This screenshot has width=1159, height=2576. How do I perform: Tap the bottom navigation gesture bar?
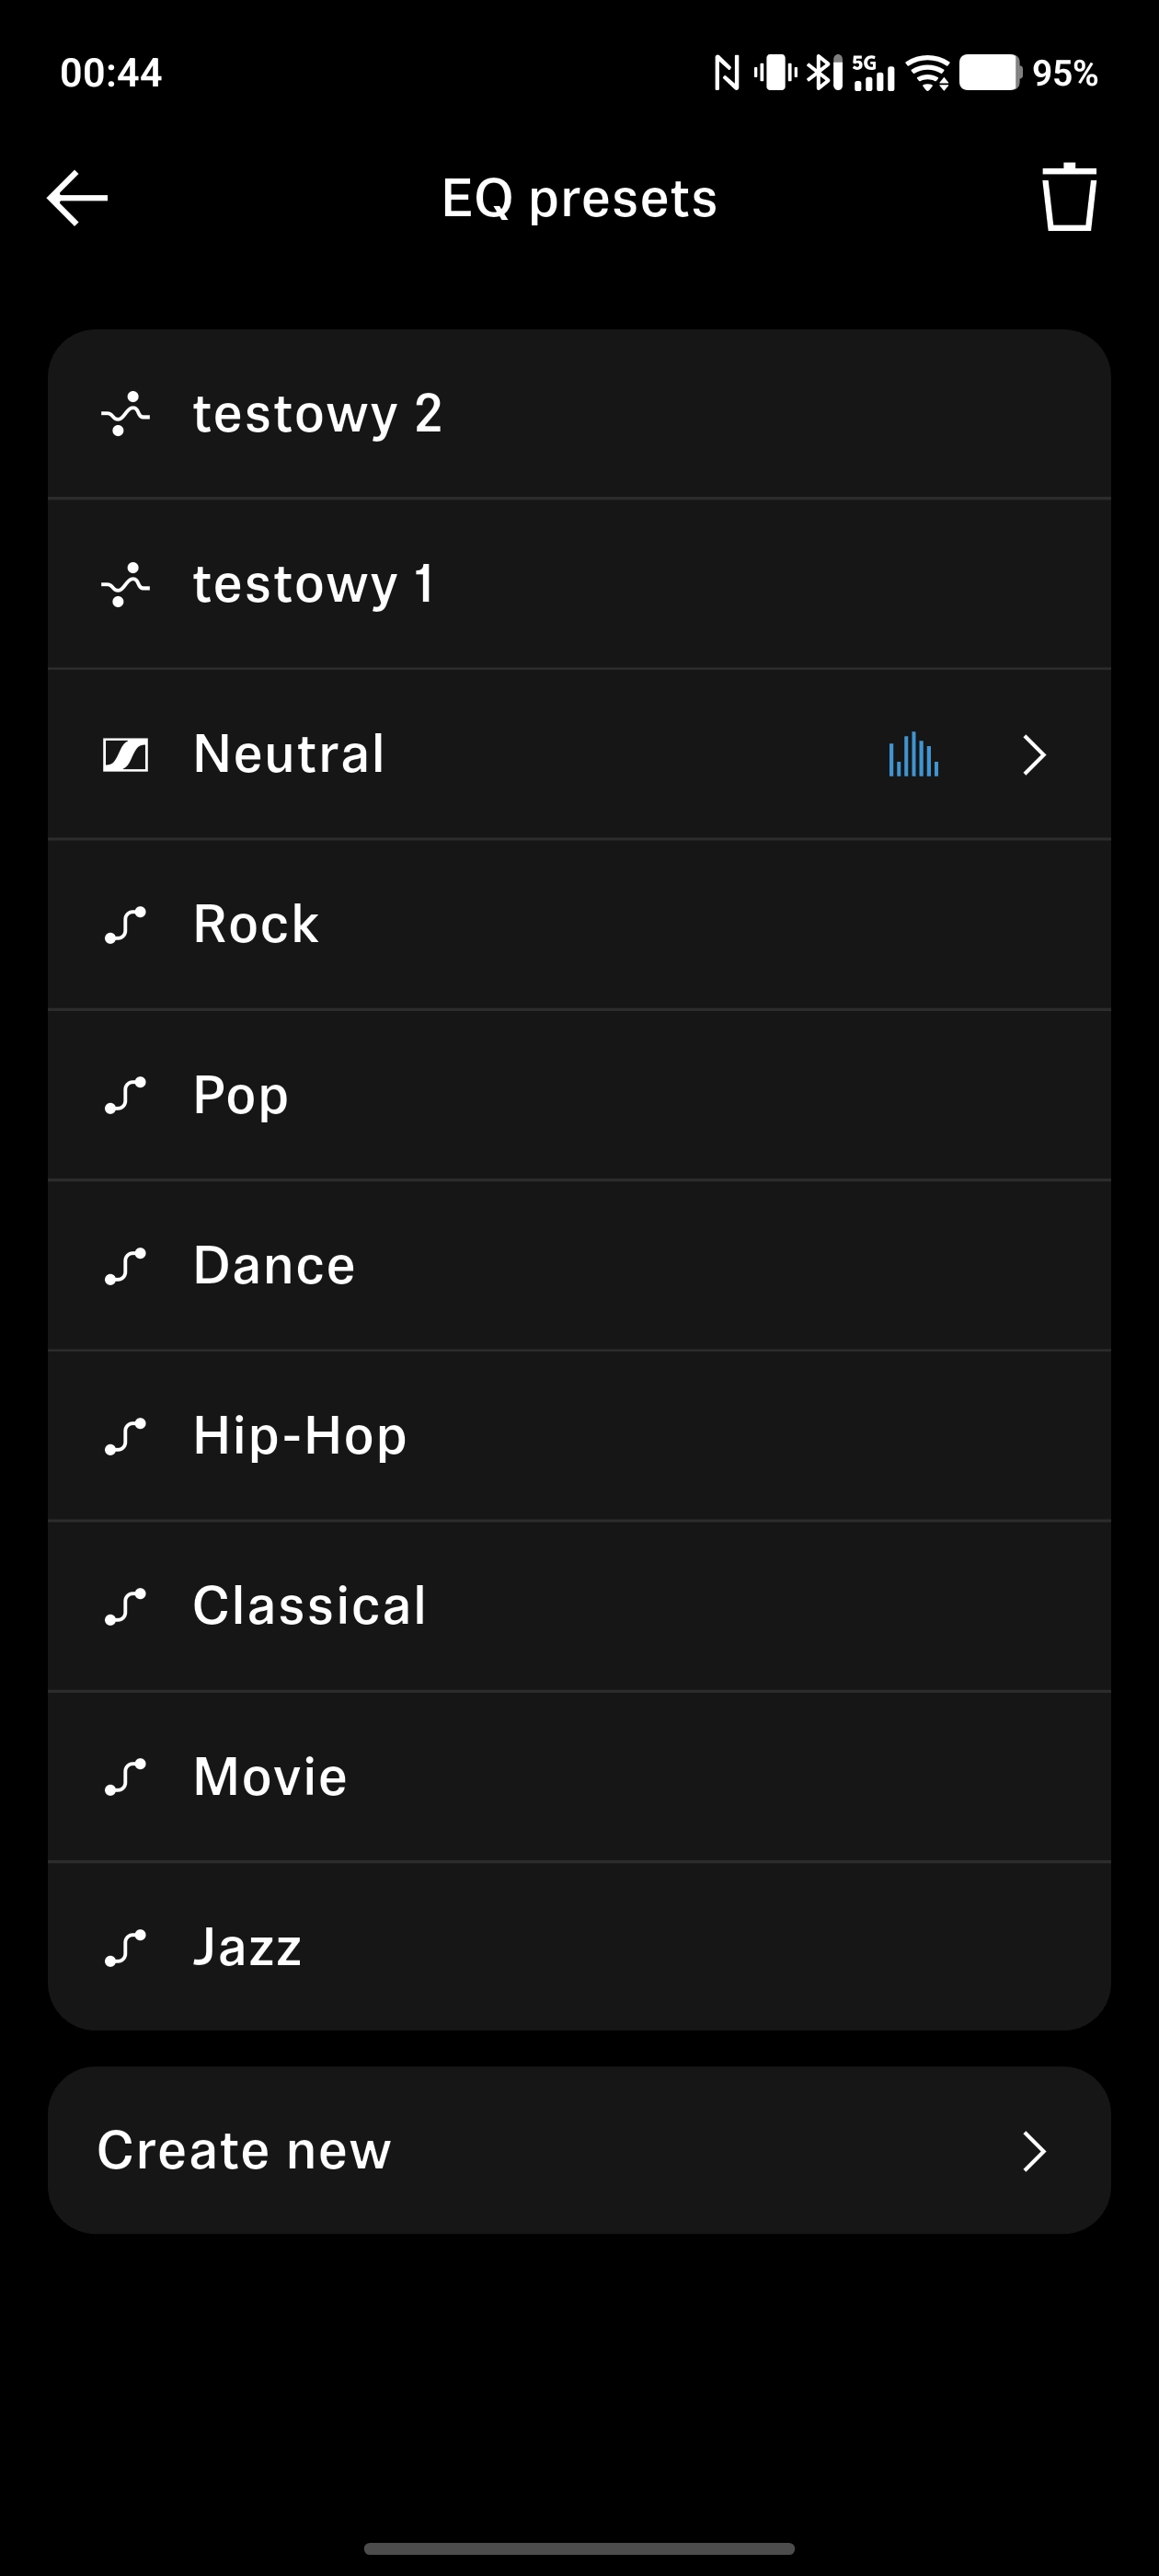coord(579,2548)
